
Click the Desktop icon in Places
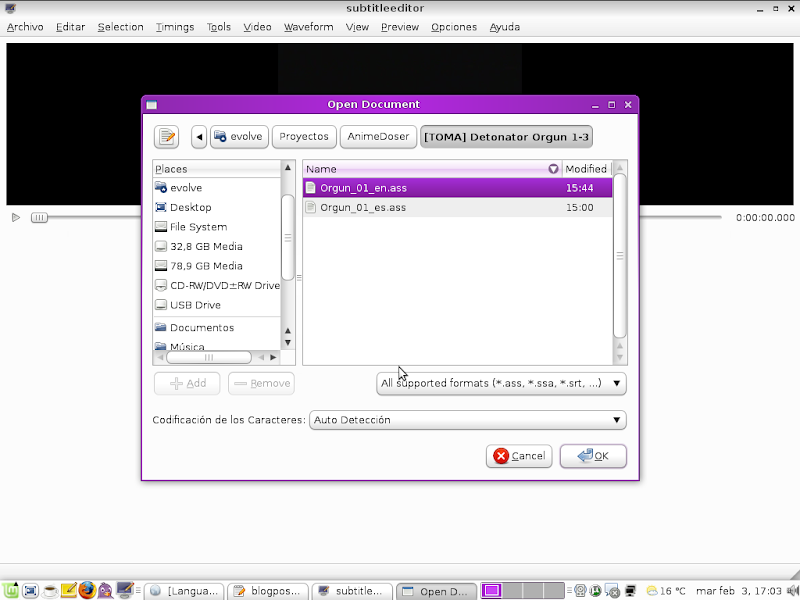pyautogui.click(x=161, y=207)
